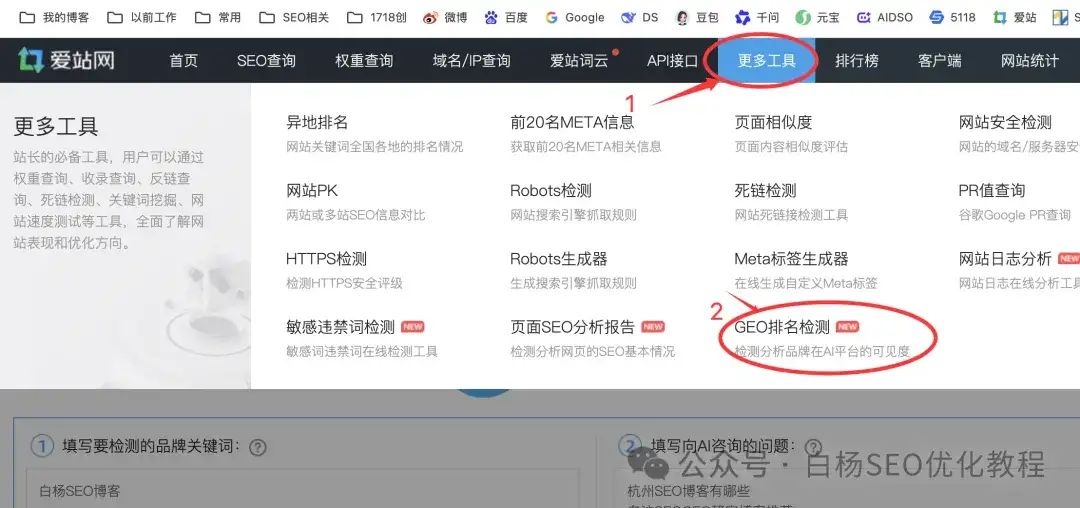The height and width of the screenshot is (508, 1080).
Task: Open the PR值查询 tool
Action: (992, 191)
